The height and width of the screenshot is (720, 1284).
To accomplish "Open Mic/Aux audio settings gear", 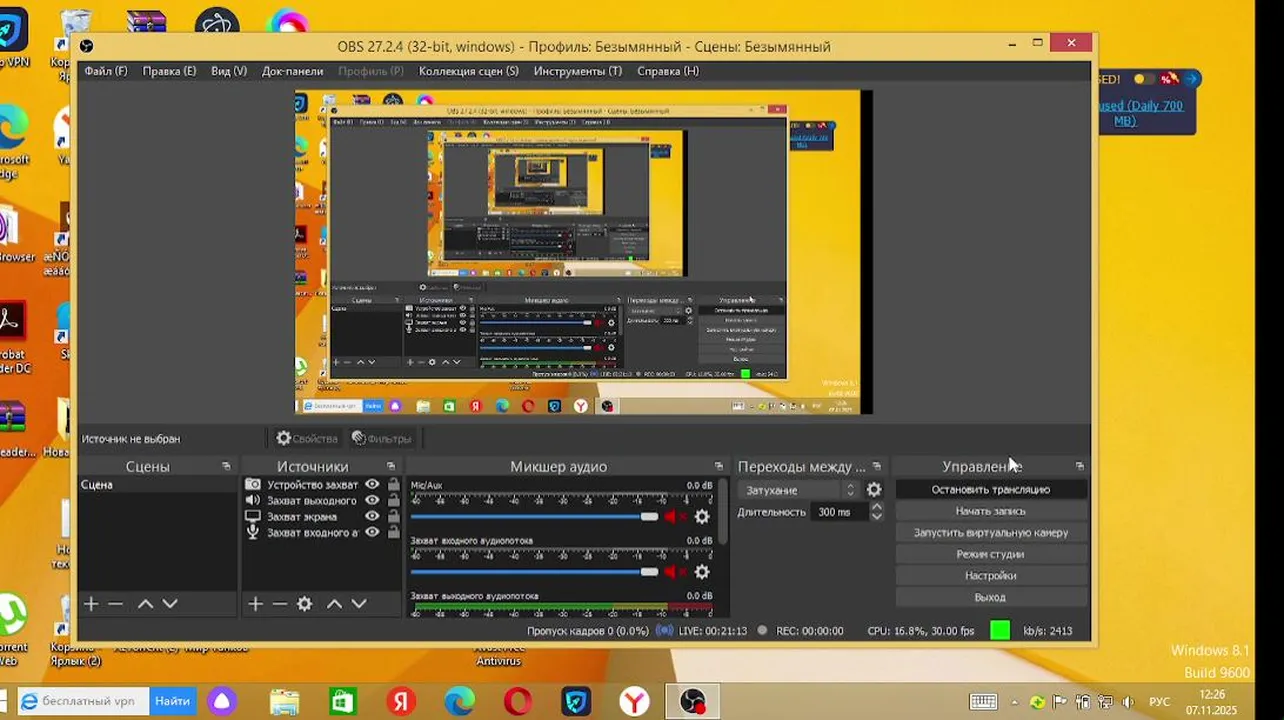I will point(702,517).
